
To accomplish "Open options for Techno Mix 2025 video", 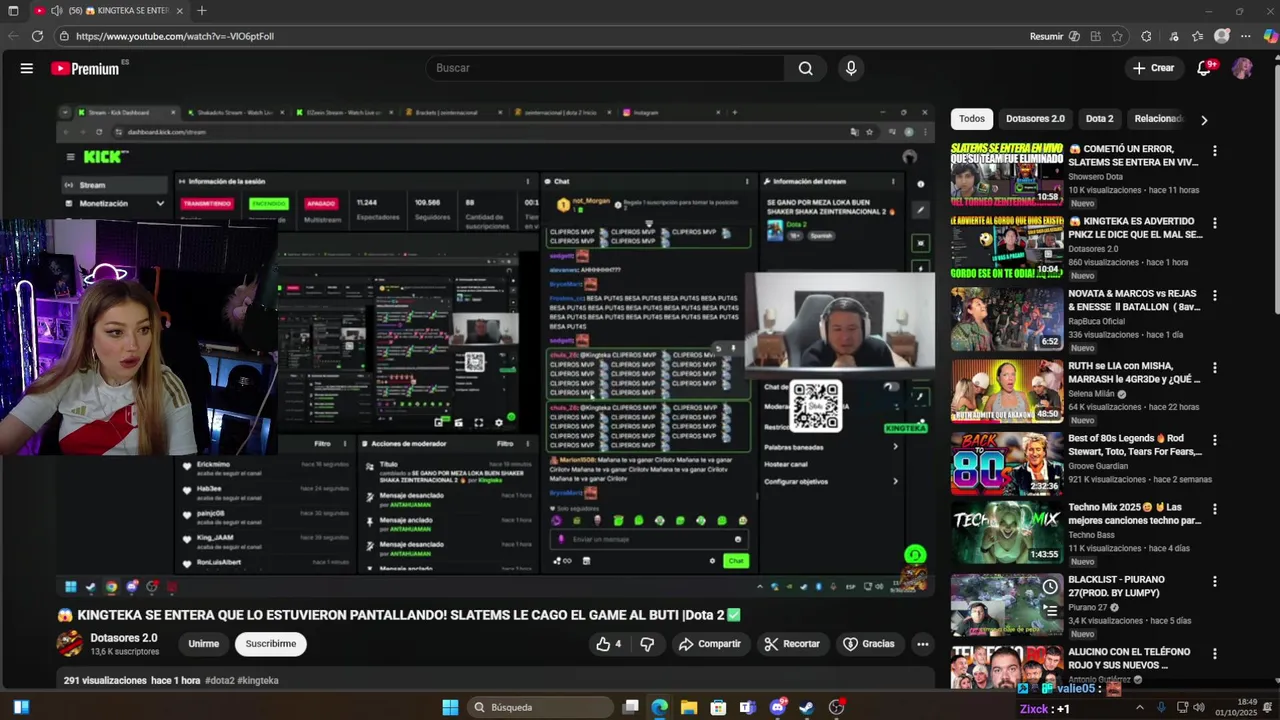I will pos(1215,509).
